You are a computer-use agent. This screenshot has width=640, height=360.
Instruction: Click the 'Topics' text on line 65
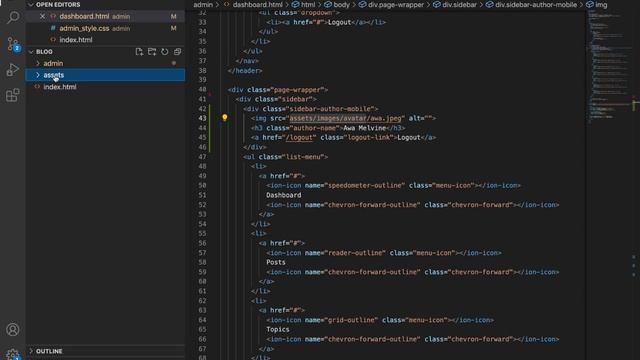[x=278, y=329]
